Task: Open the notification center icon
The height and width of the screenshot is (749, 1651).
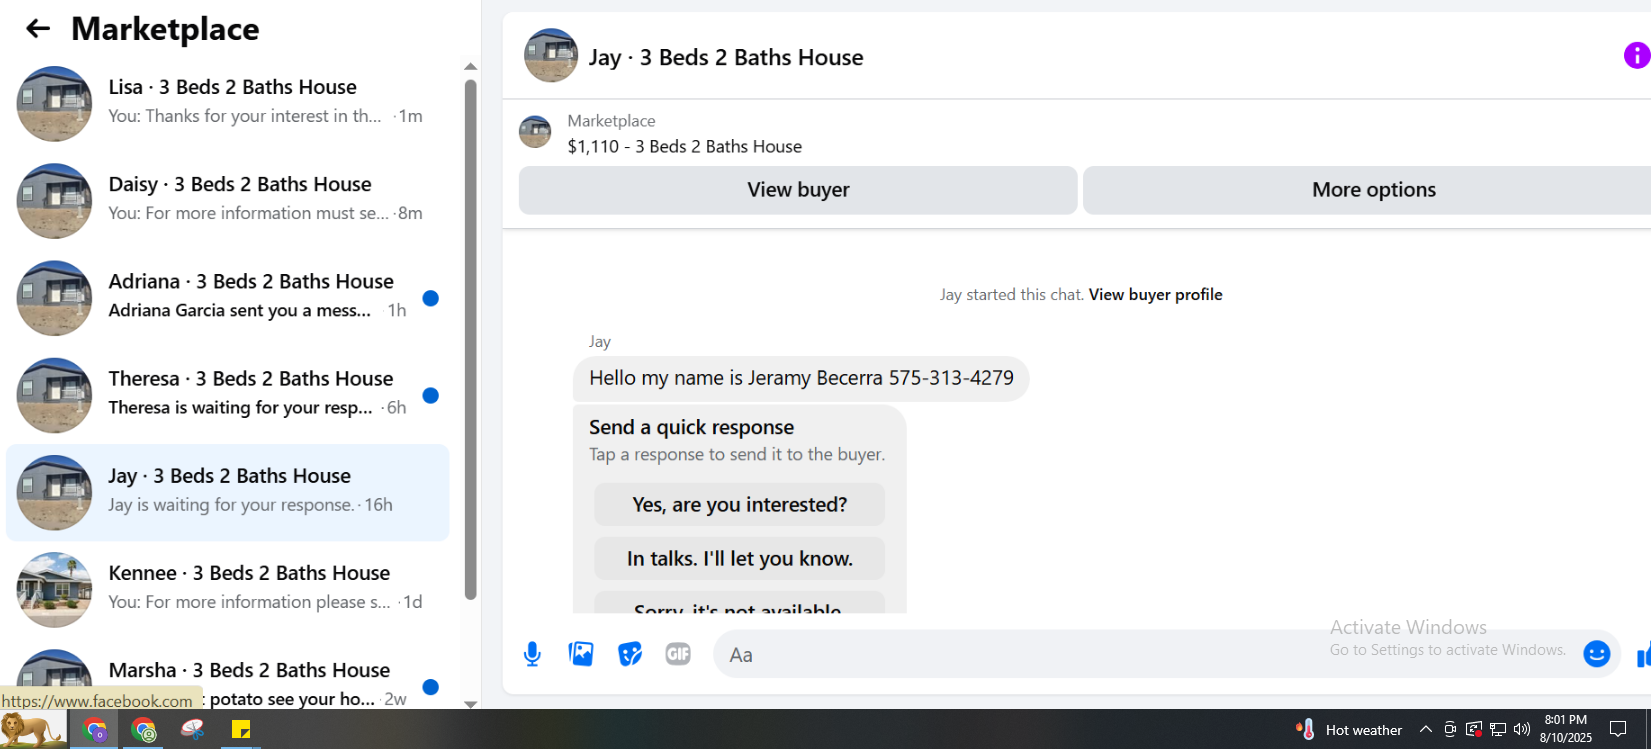Action: [1618, 730]
